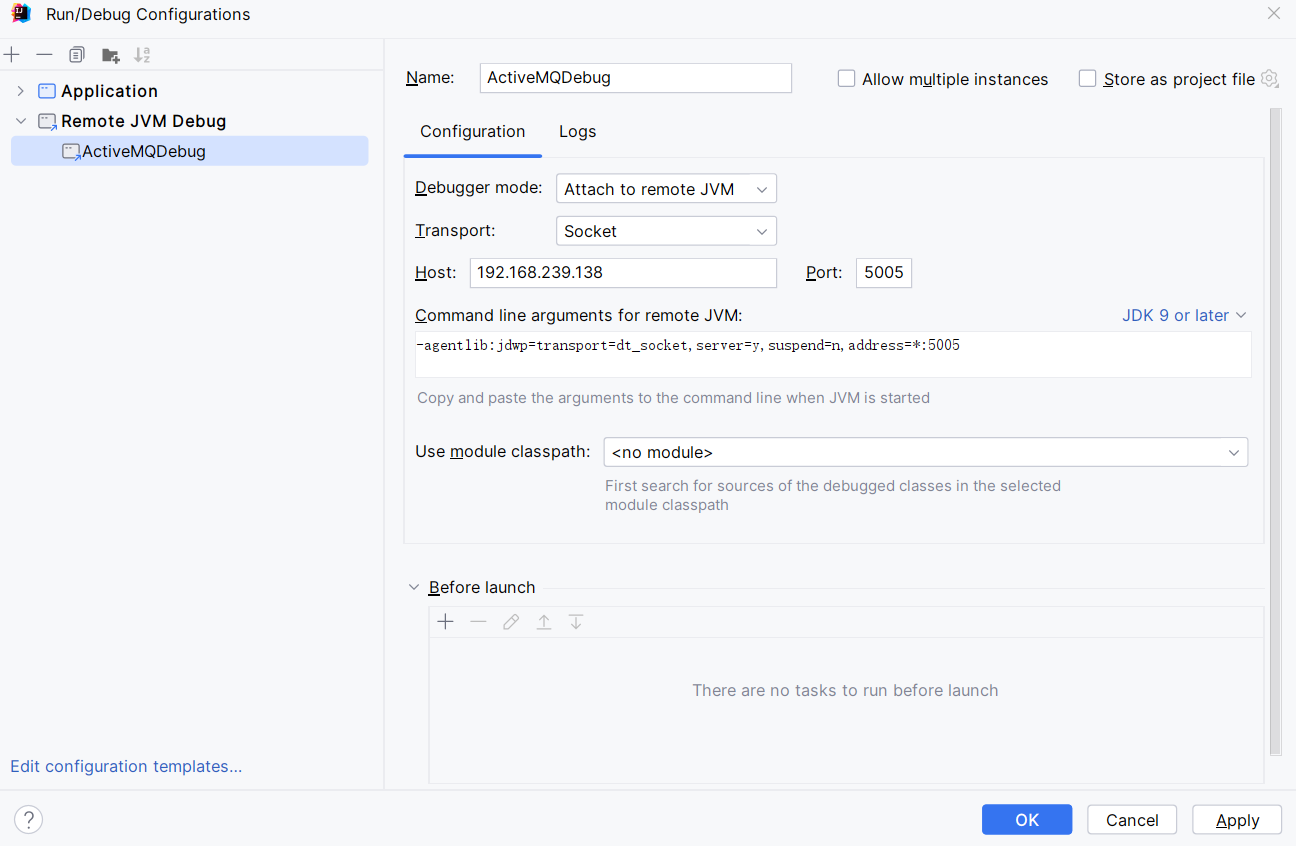Screen dimensions: 1296x846
Task: Open Edit configuration templates link
Action: coord(126,767)
